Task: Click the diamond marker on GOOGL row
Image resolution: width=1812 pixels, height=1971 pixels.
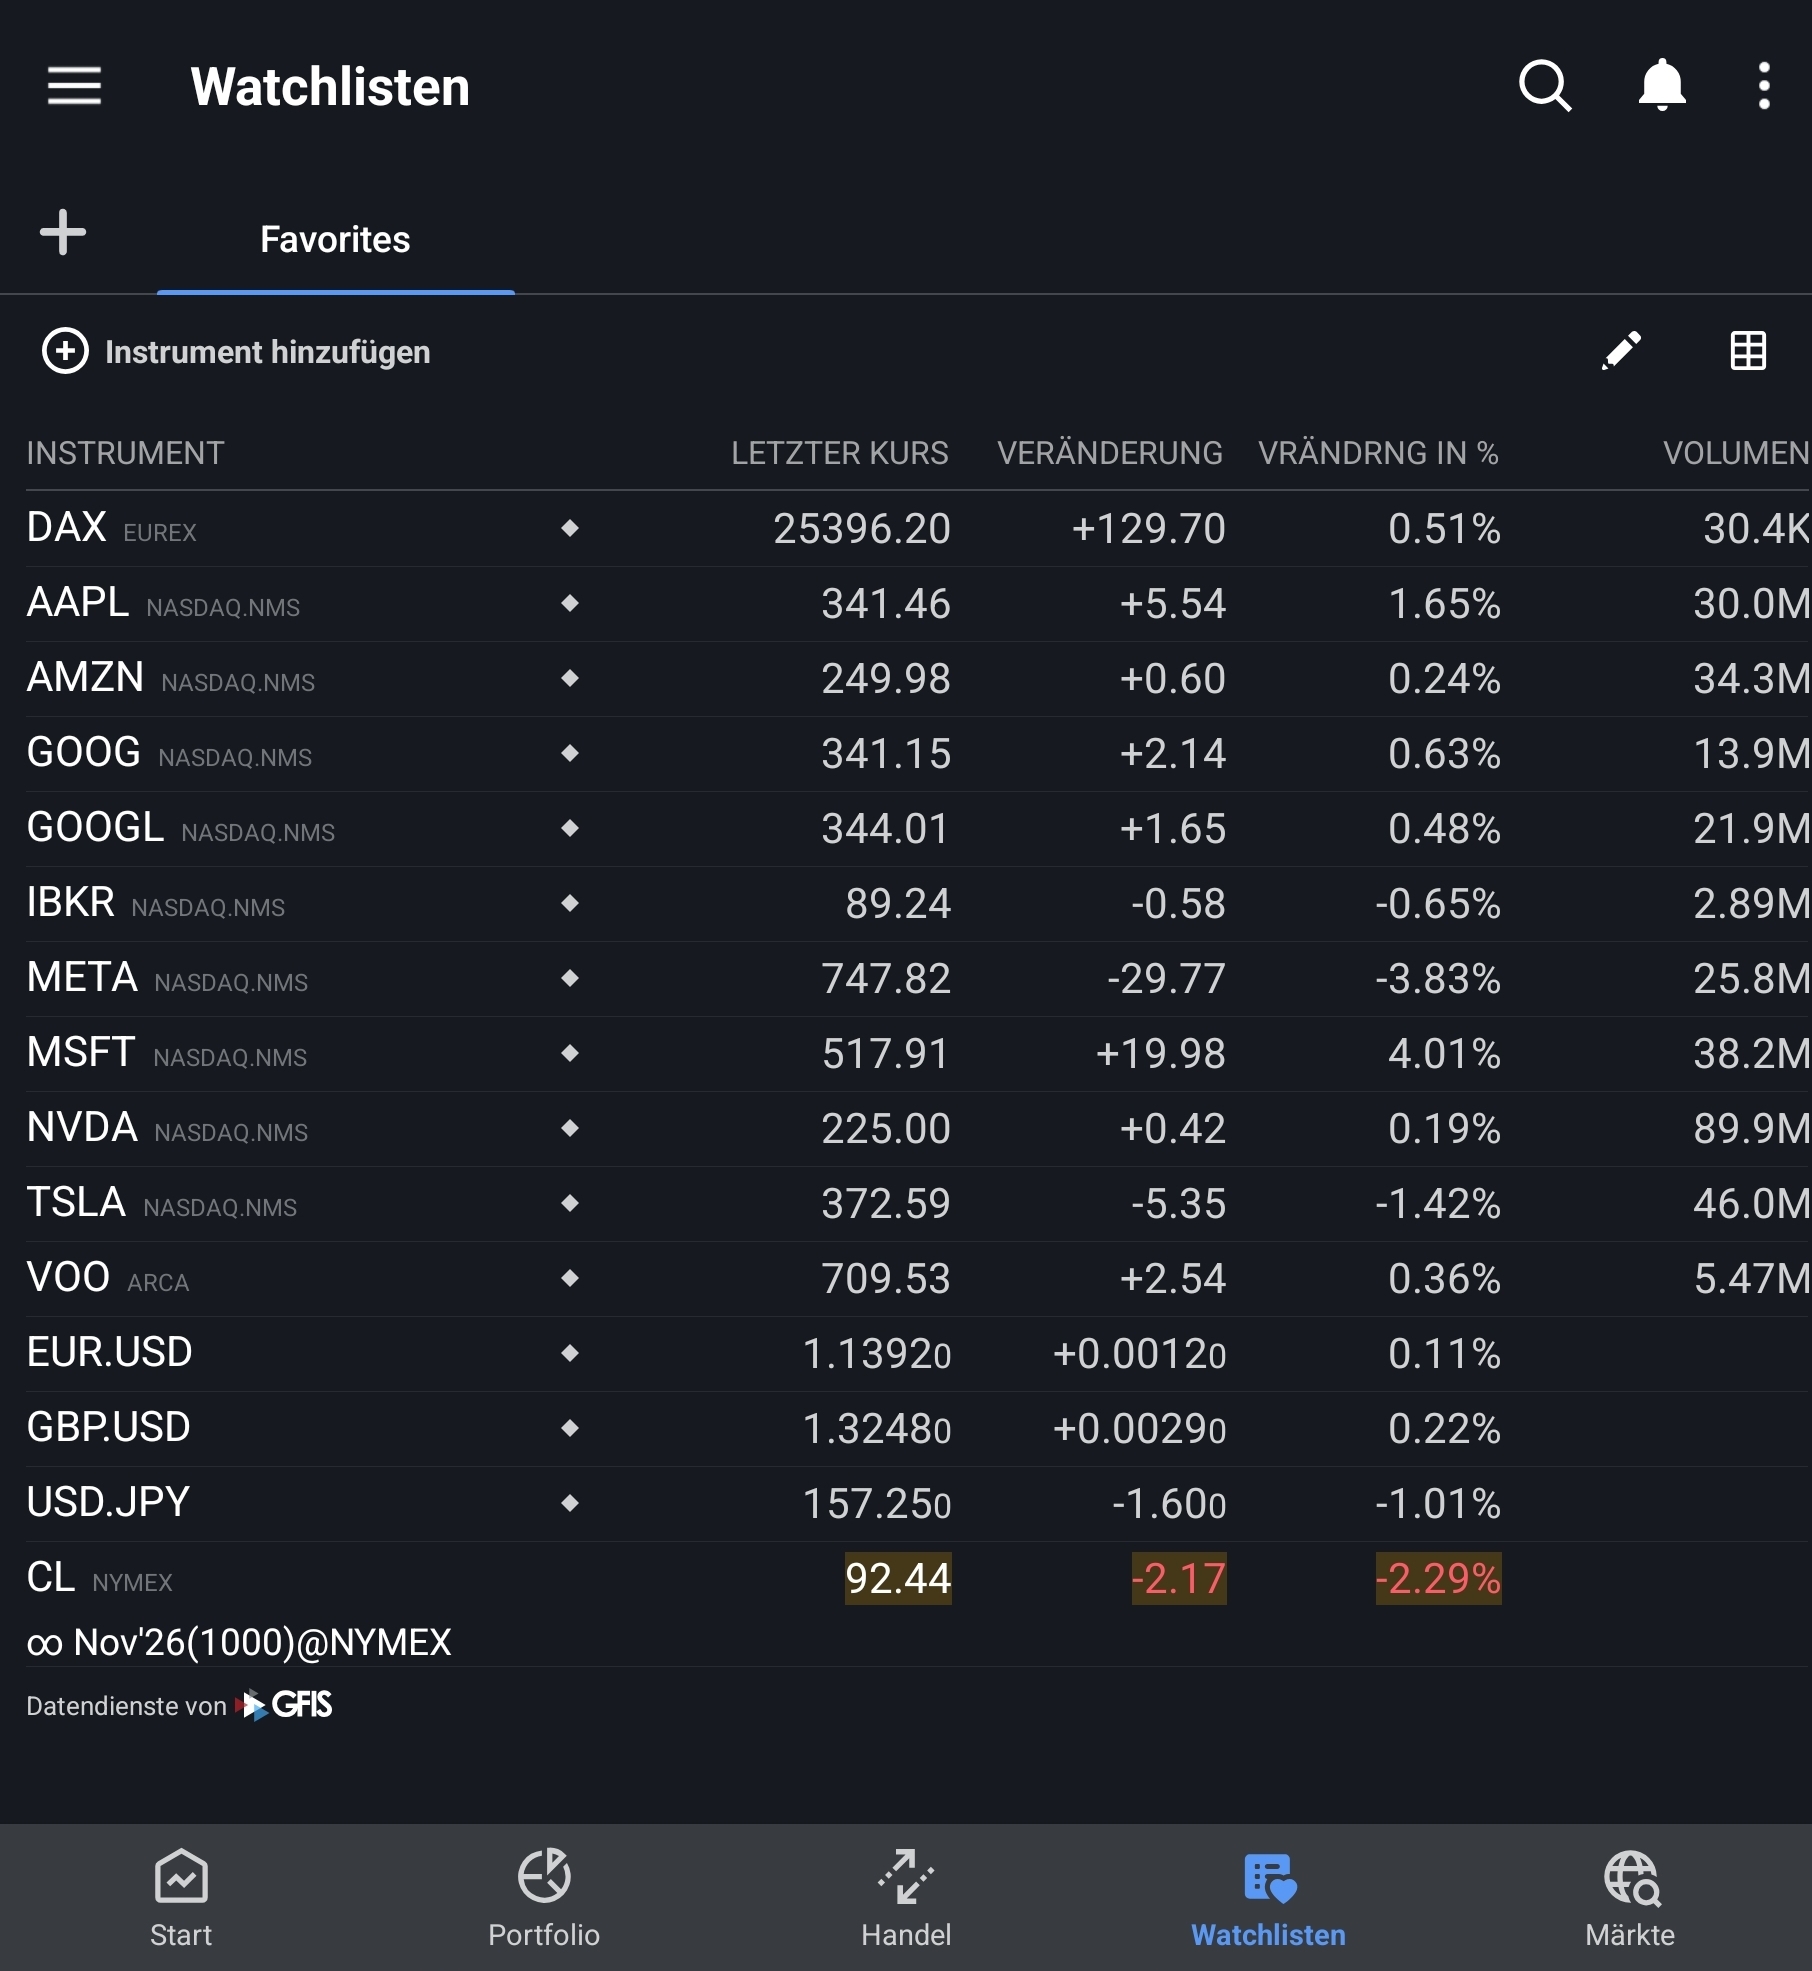Action: (x=570, y=828)
